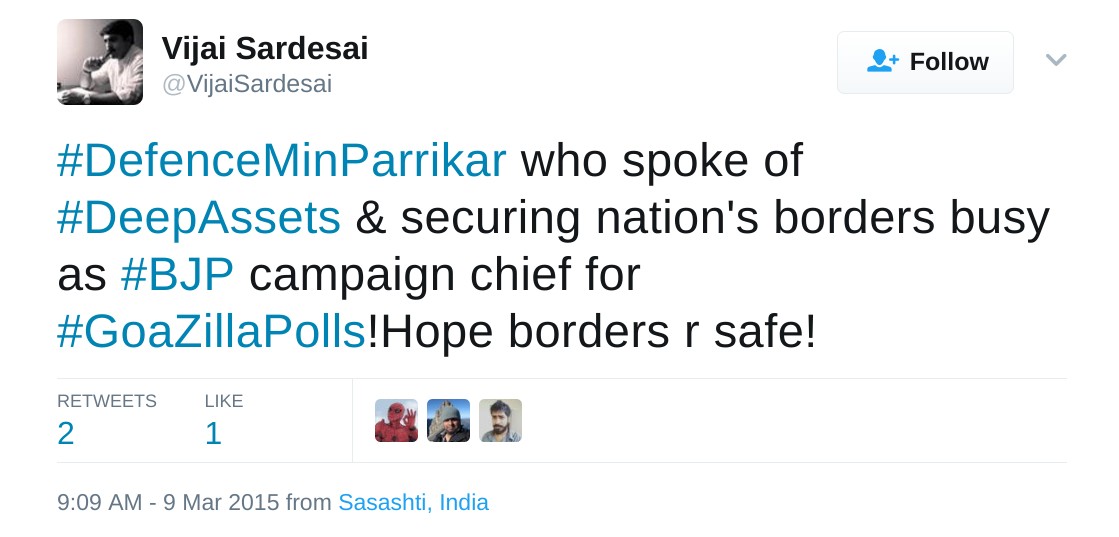
Task: Click the @VijaiSardesai handle
Action: click(246, 85)
